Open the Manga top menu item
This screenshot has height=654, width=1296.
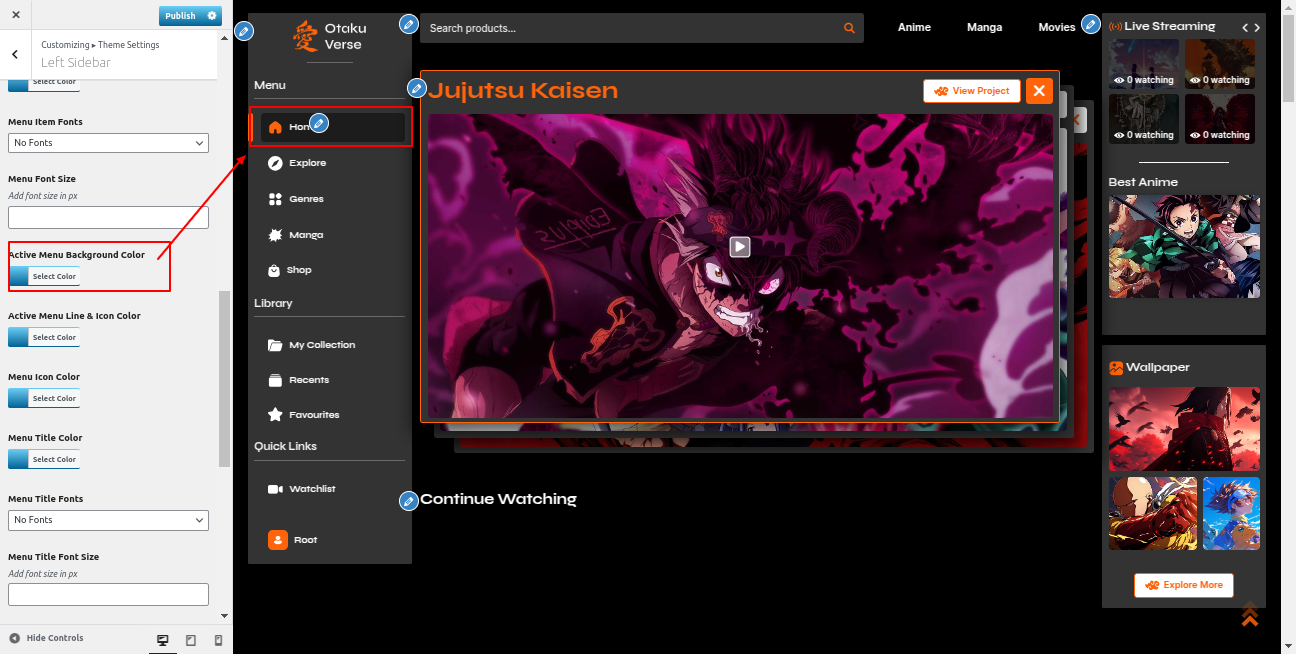coord(984,27)
